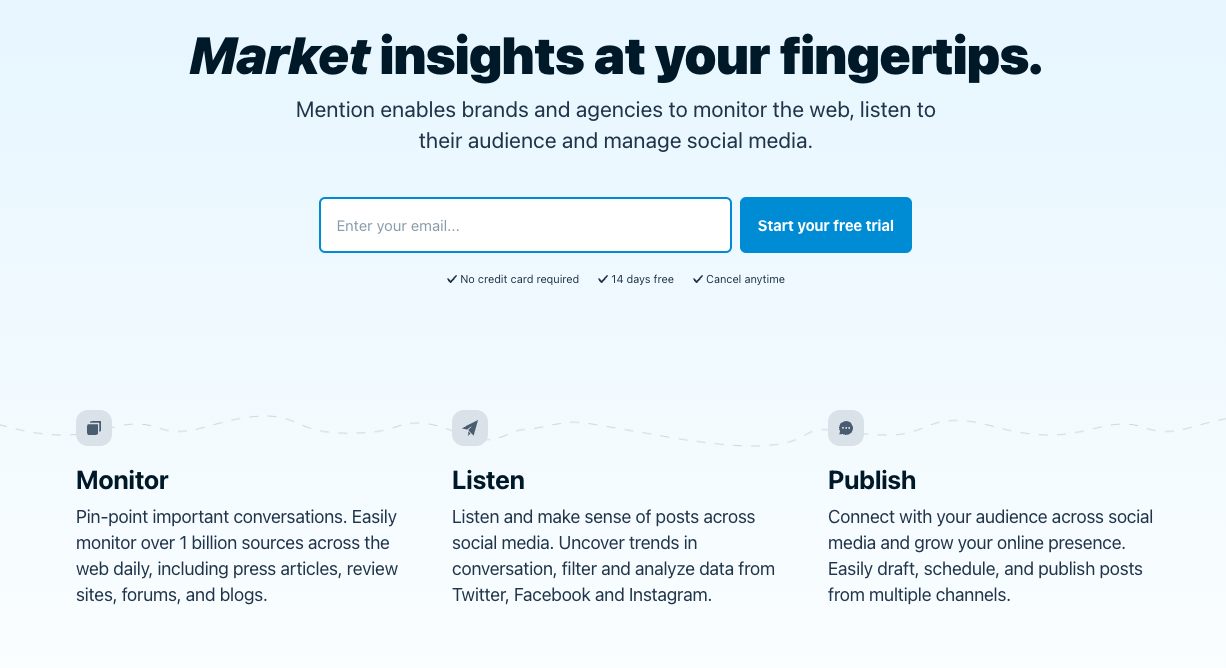The height and width of the screenshot is (668, 1226).
Task: Click the italic word Market in headline
Action: [x=279, y=57]
